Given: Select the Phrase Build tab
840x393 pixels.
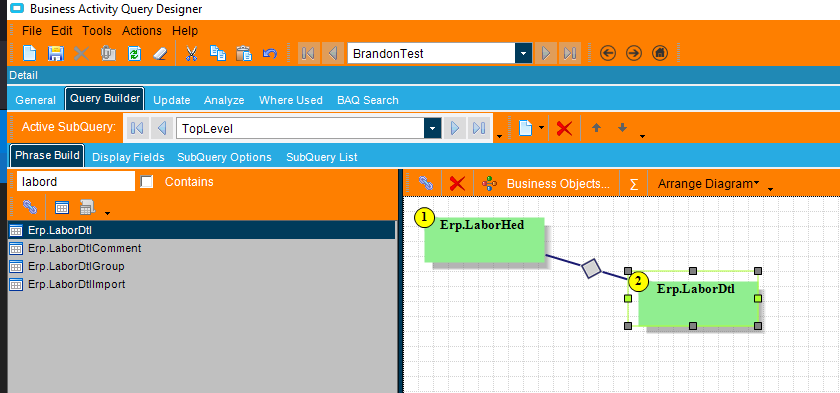Looking at the screenshot, I should point(47,155).
